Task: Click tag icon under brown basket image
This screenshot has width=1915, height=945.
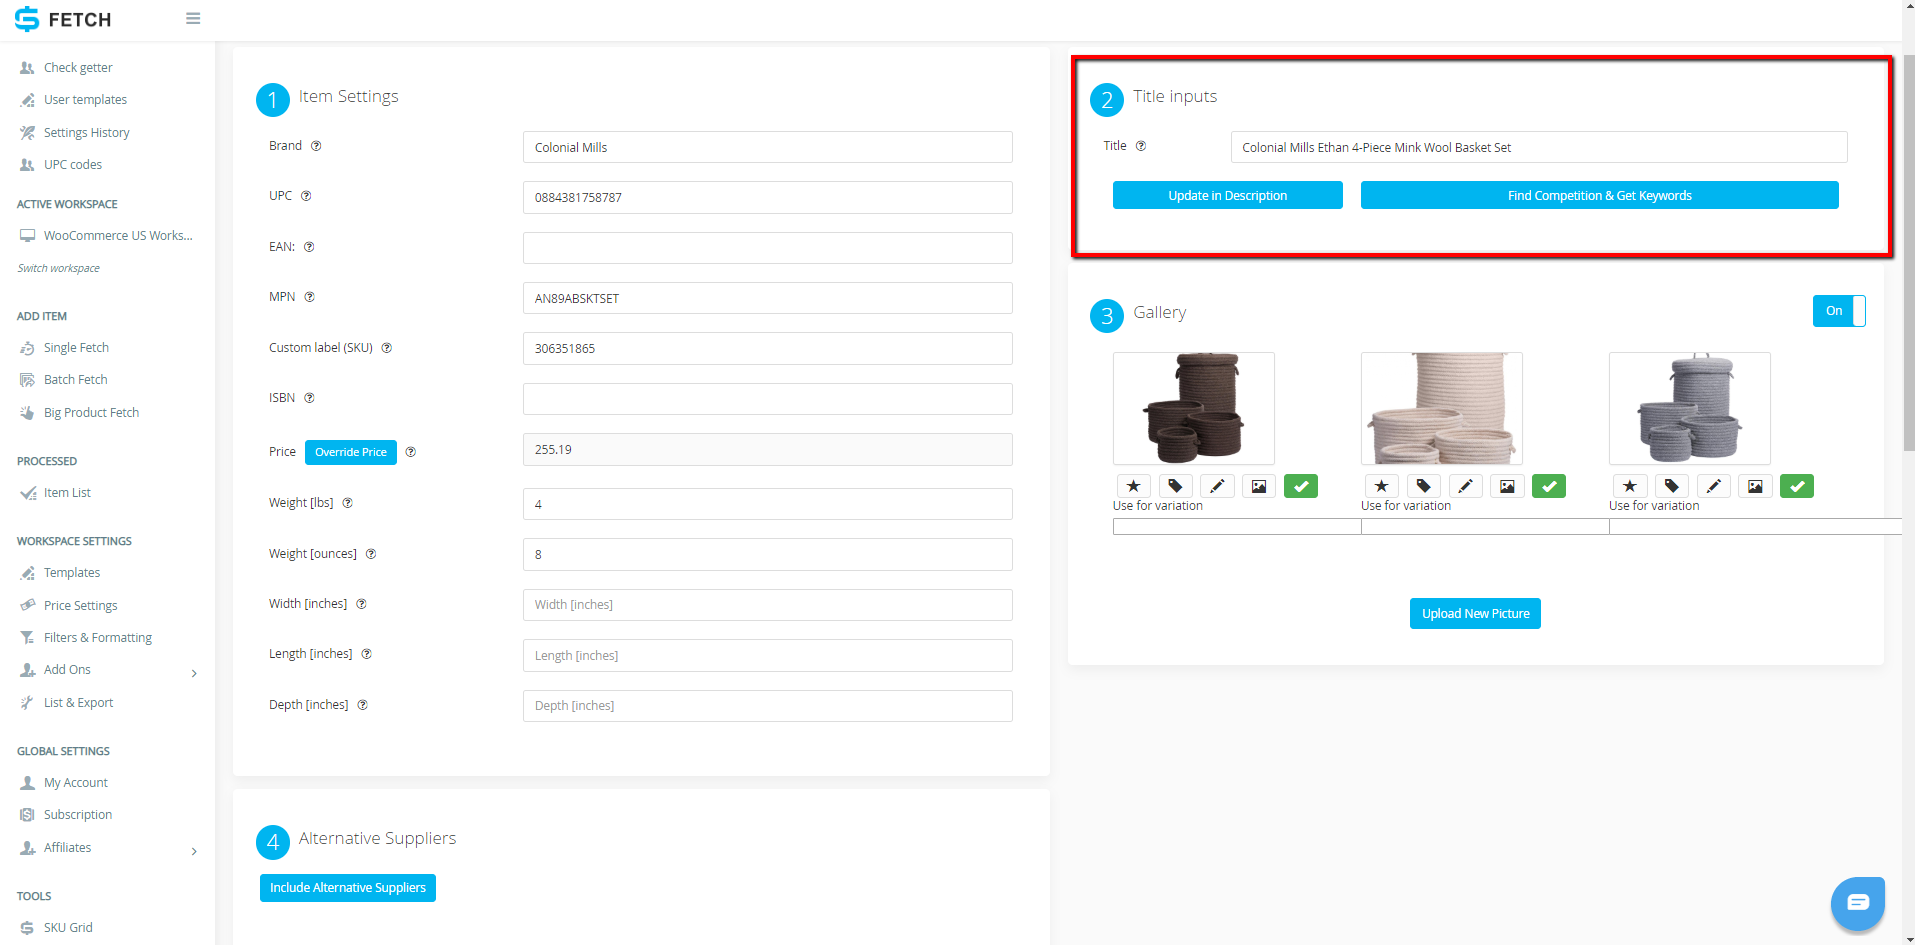Action: pyautogui.click(x=1175, y=486)
